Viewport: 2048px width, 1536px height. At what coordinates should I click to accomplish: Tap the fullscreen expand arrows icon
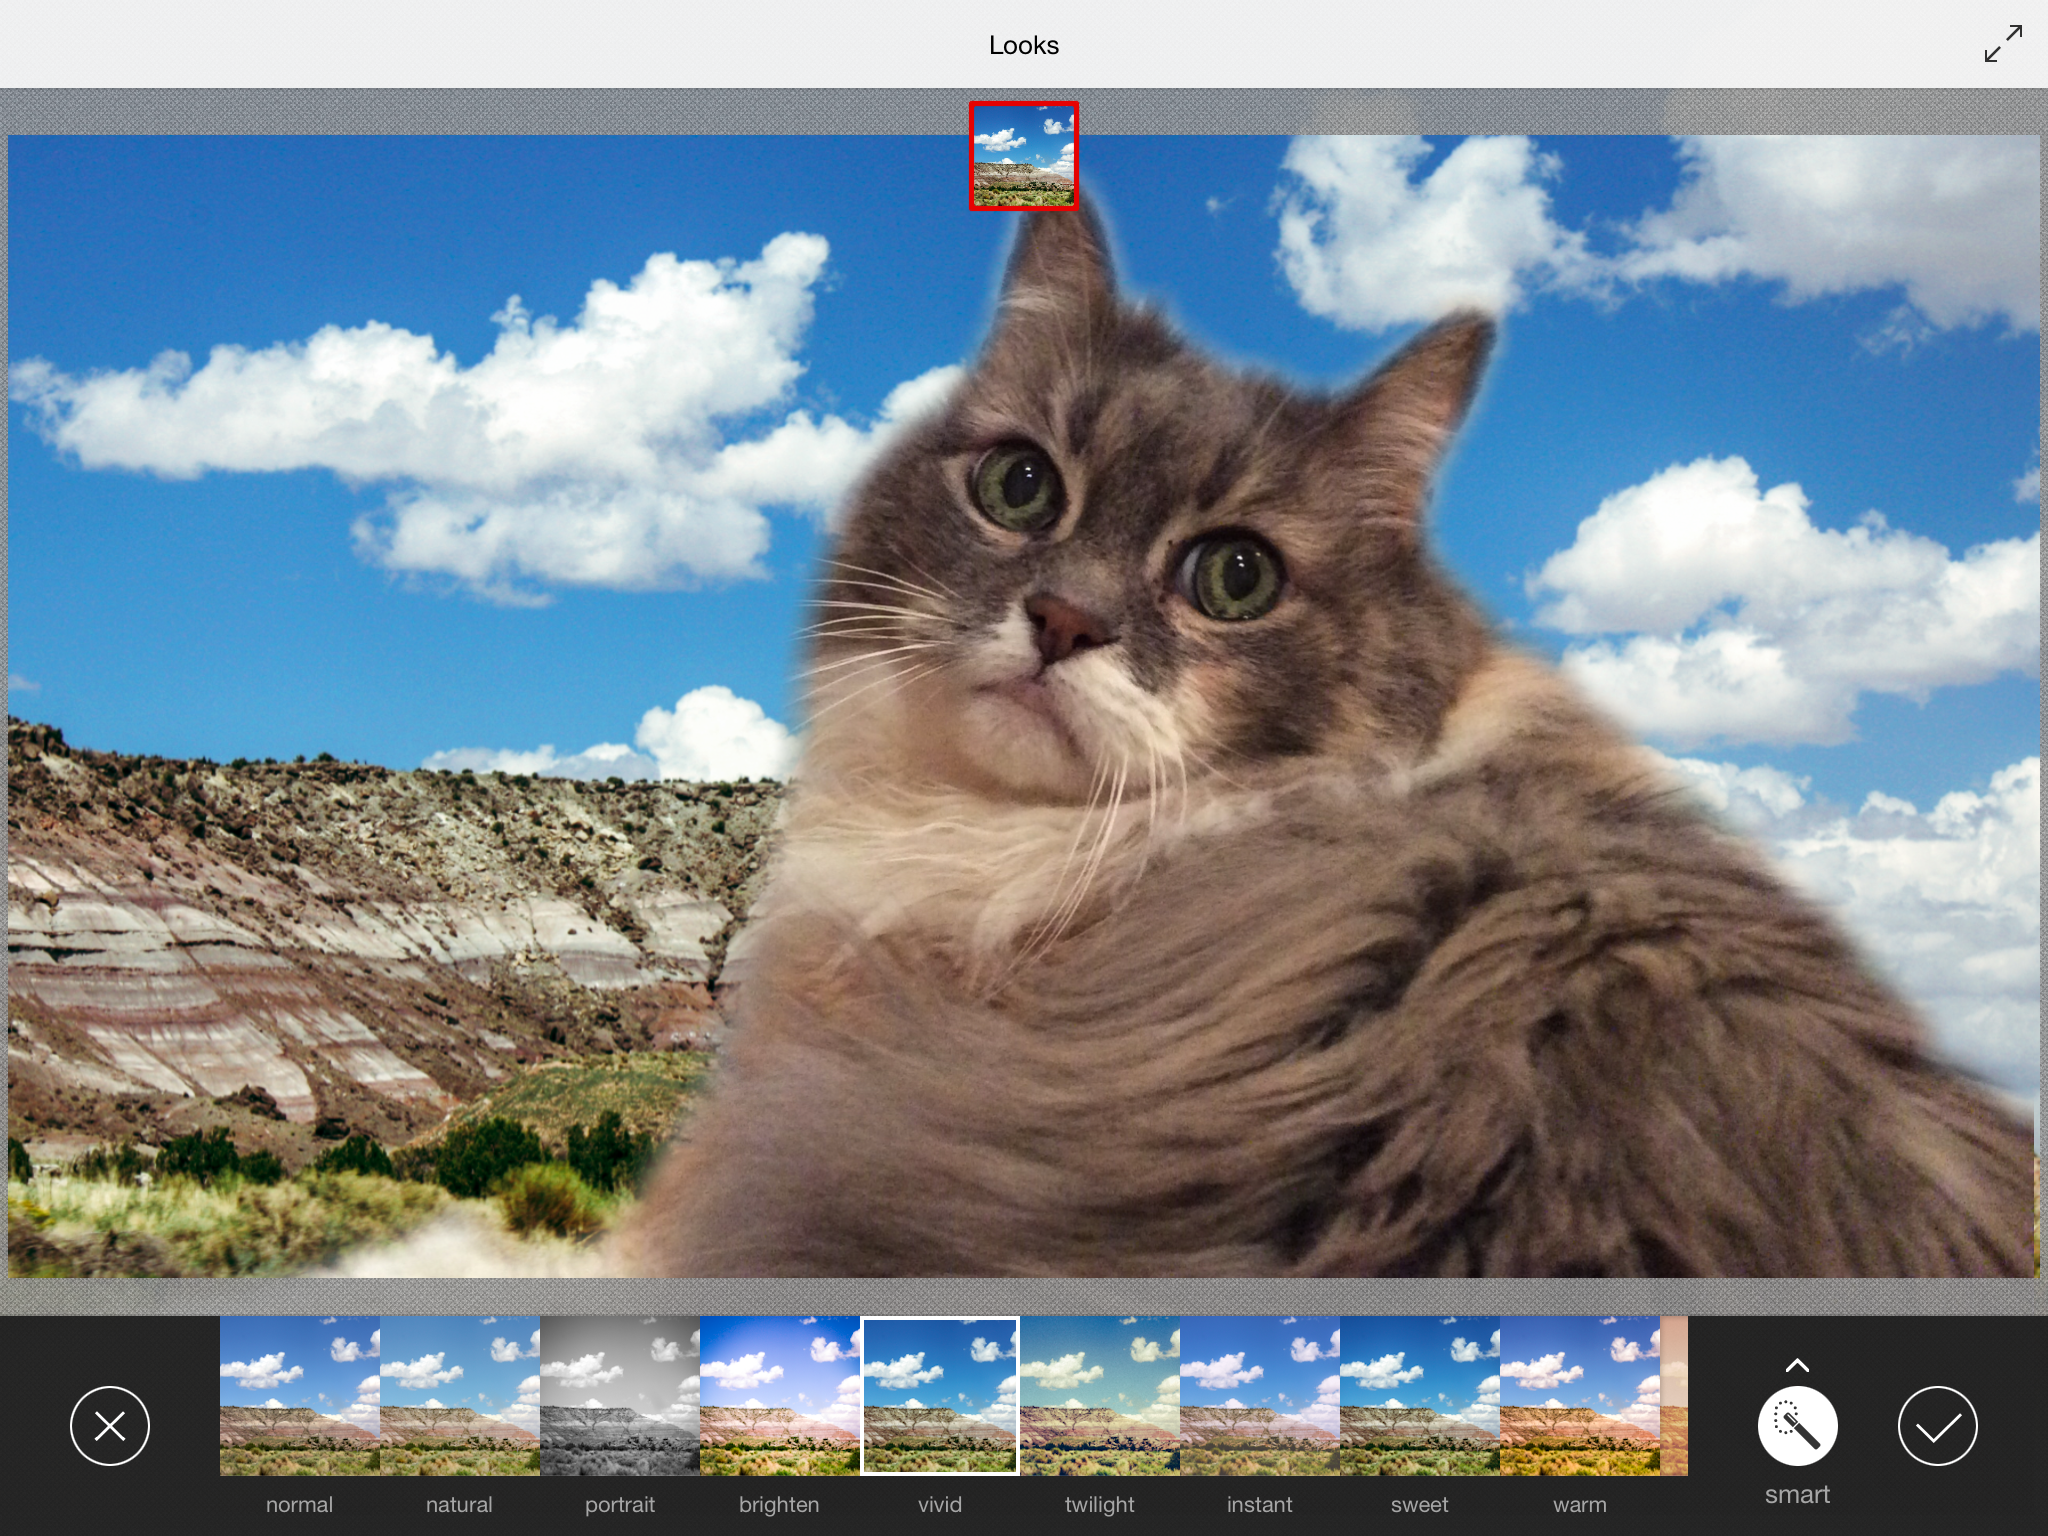point(2003,44)
